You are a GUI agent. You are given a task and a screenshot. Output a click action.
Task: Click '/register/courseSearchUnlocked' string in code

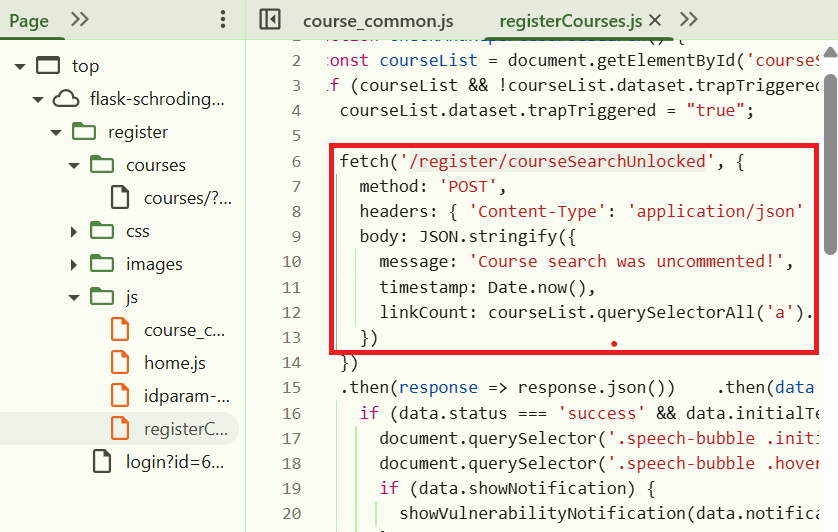[557, 161]
